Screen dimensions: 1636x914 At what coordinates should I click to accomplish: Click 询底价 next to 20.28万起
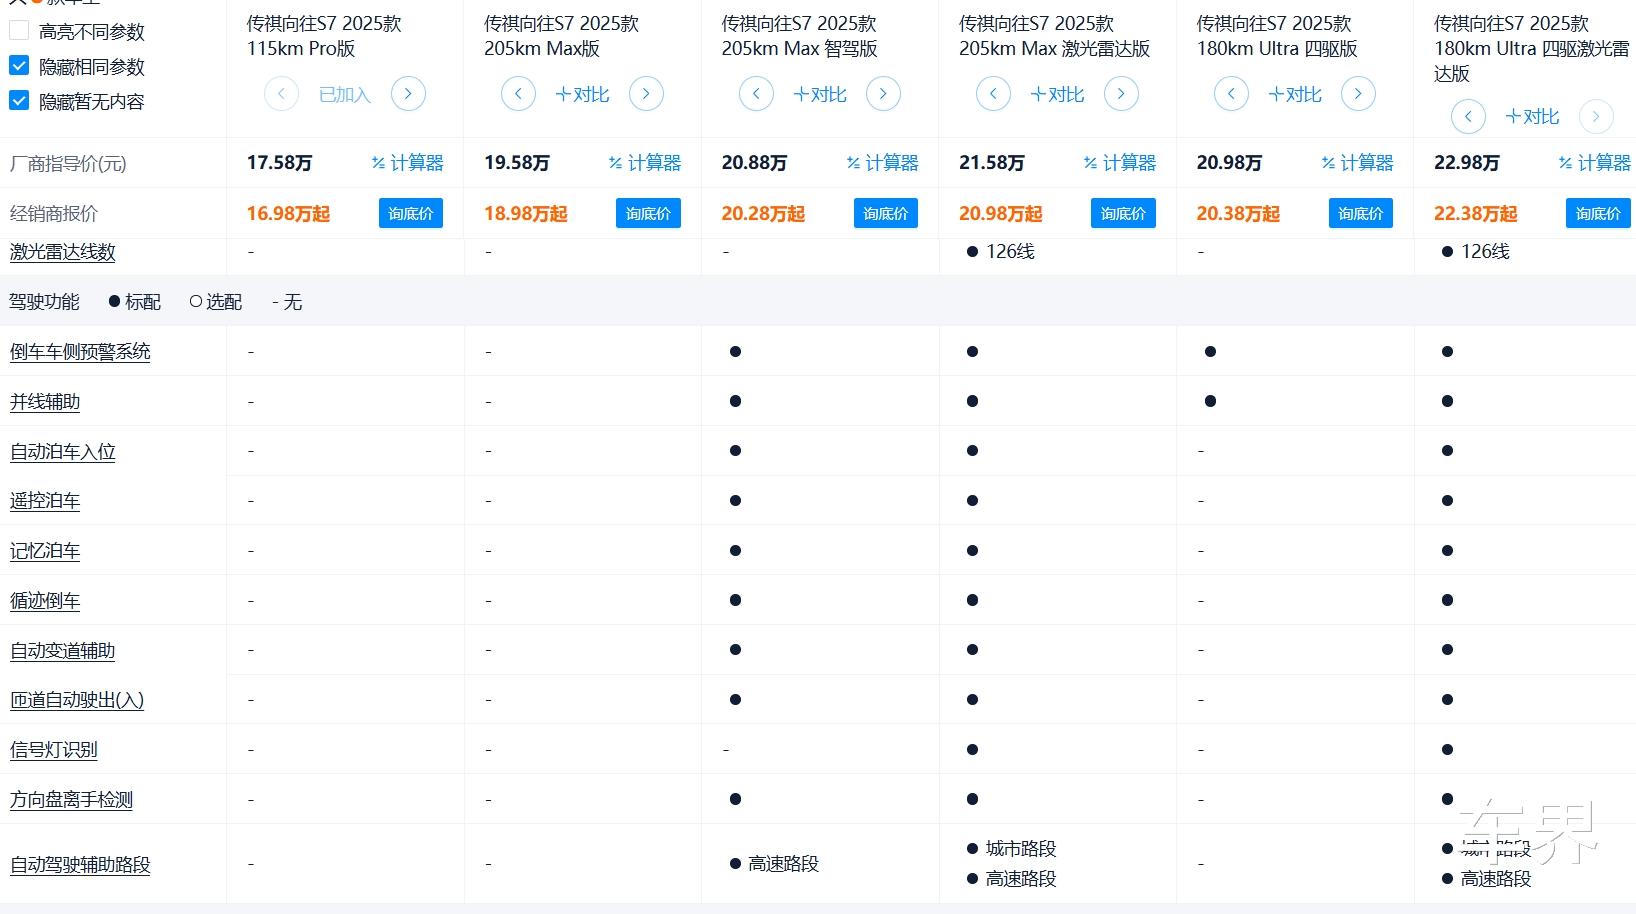886,213
